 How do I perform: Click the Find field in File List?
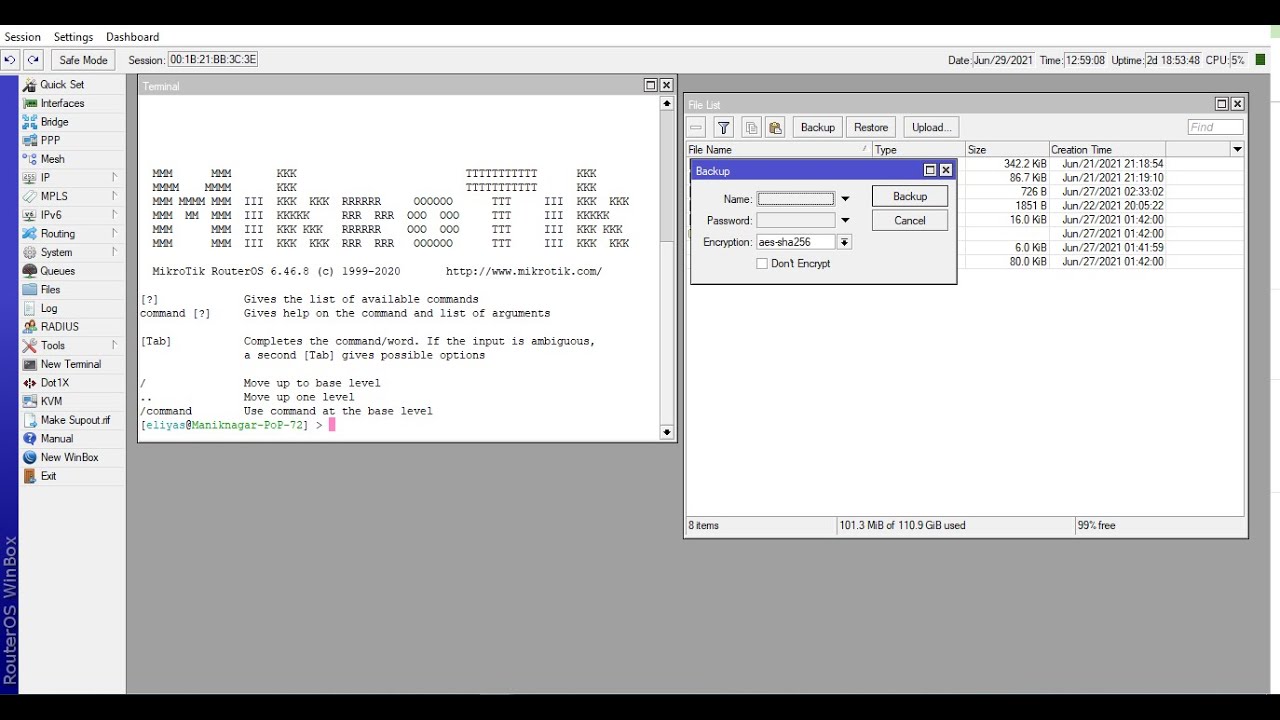click(1215, 127)
